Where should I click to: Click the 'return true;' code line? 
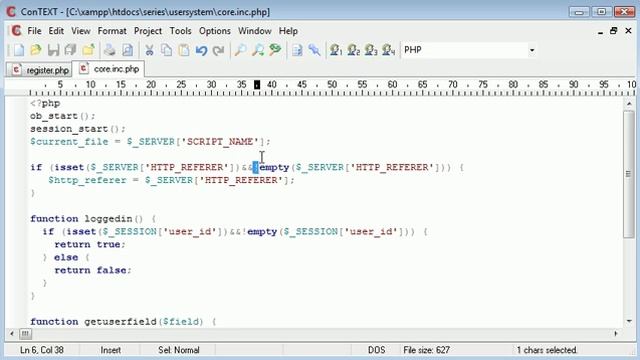pos(90,244)
